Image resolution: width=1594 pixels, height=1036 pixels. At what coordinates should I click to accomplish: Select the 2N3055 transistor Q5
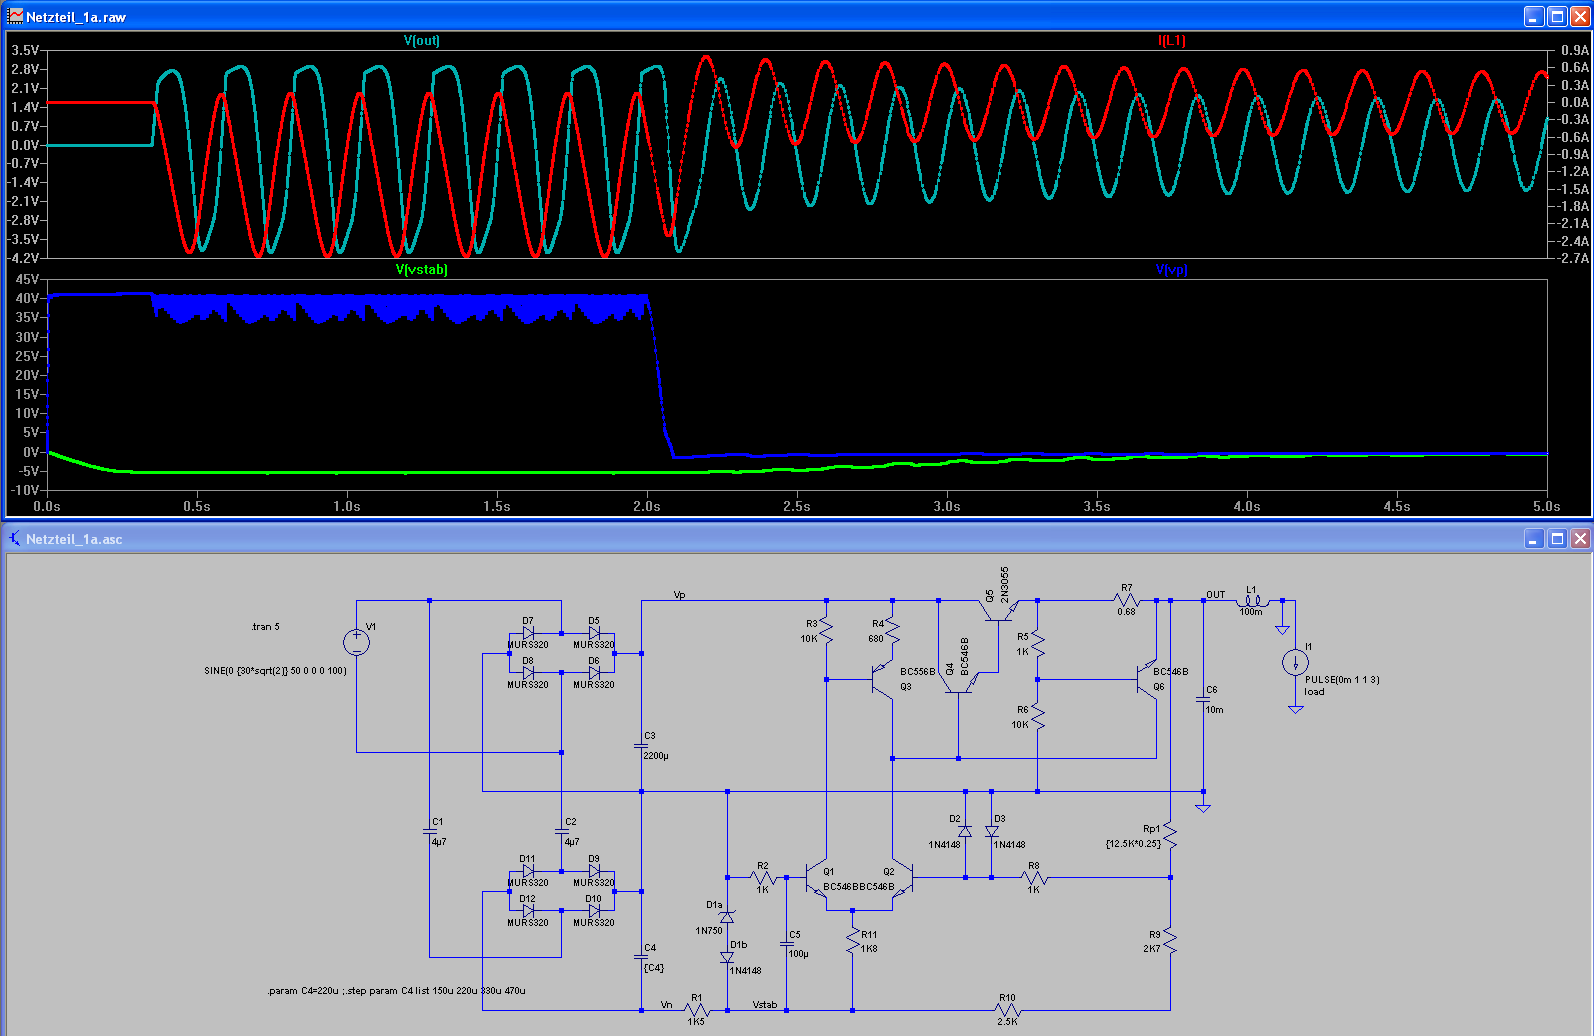pyautogui.click(x=999, y=609)
